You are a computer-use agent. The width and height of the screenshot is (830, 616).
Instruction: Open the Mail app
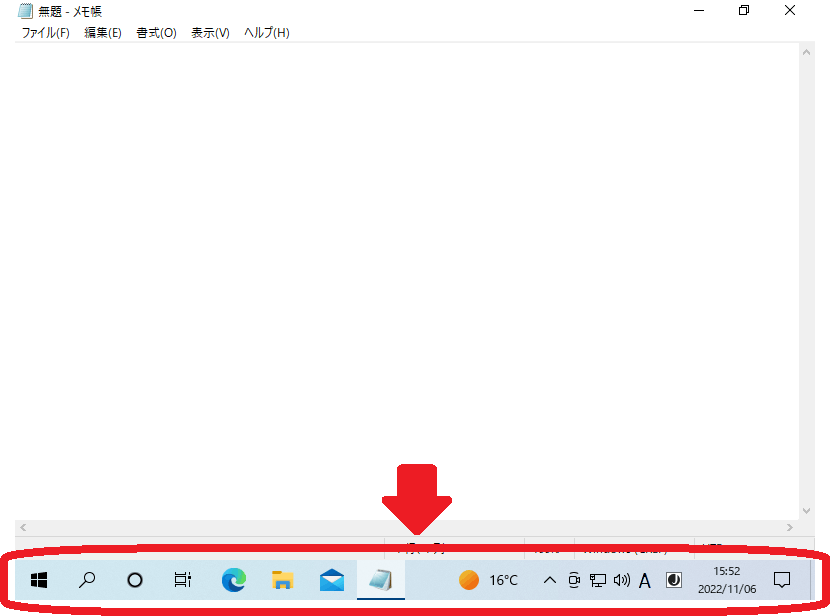pos(331,580)
